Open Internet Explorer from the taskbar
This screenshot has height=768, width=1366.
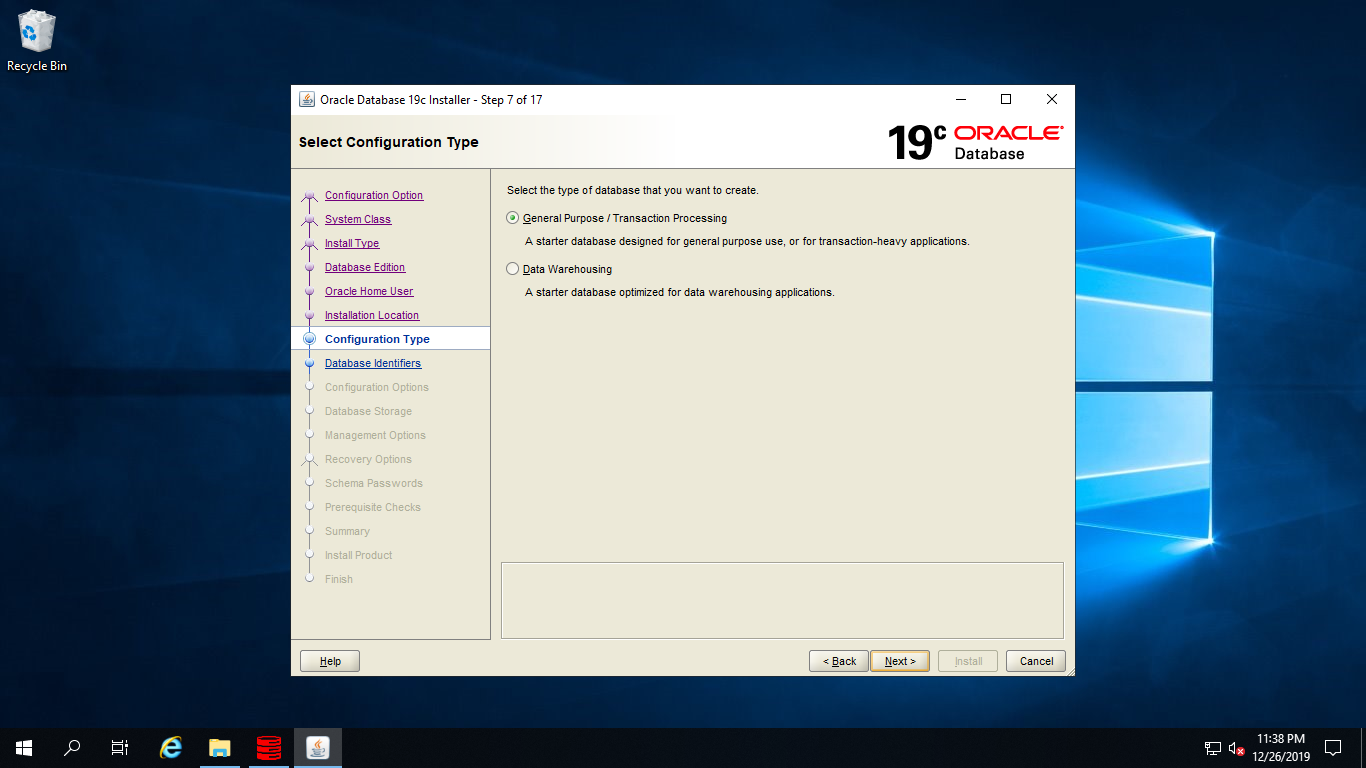pos(170,747)
